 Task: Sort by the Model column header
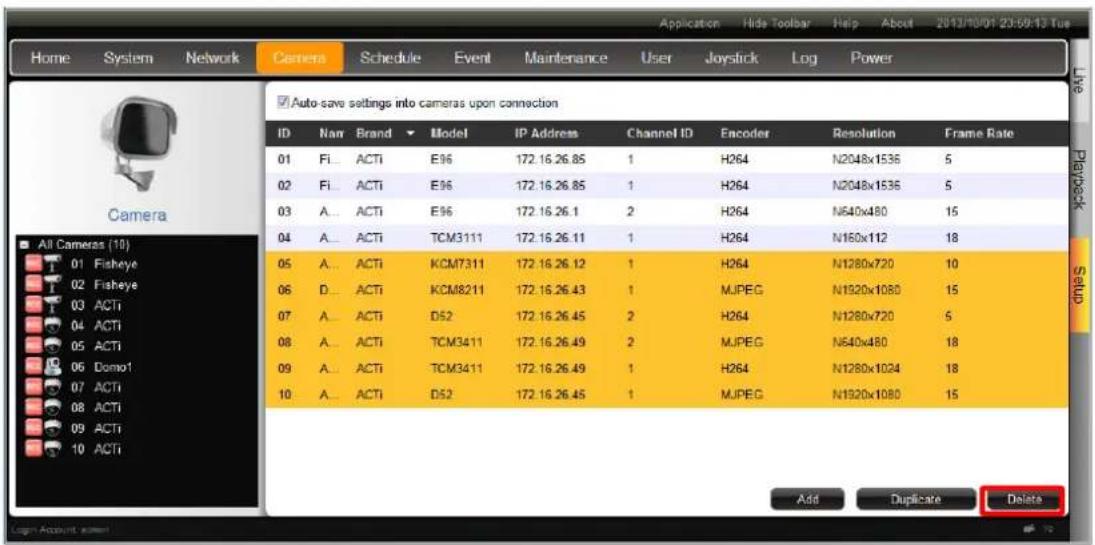[x=448, y=133]
